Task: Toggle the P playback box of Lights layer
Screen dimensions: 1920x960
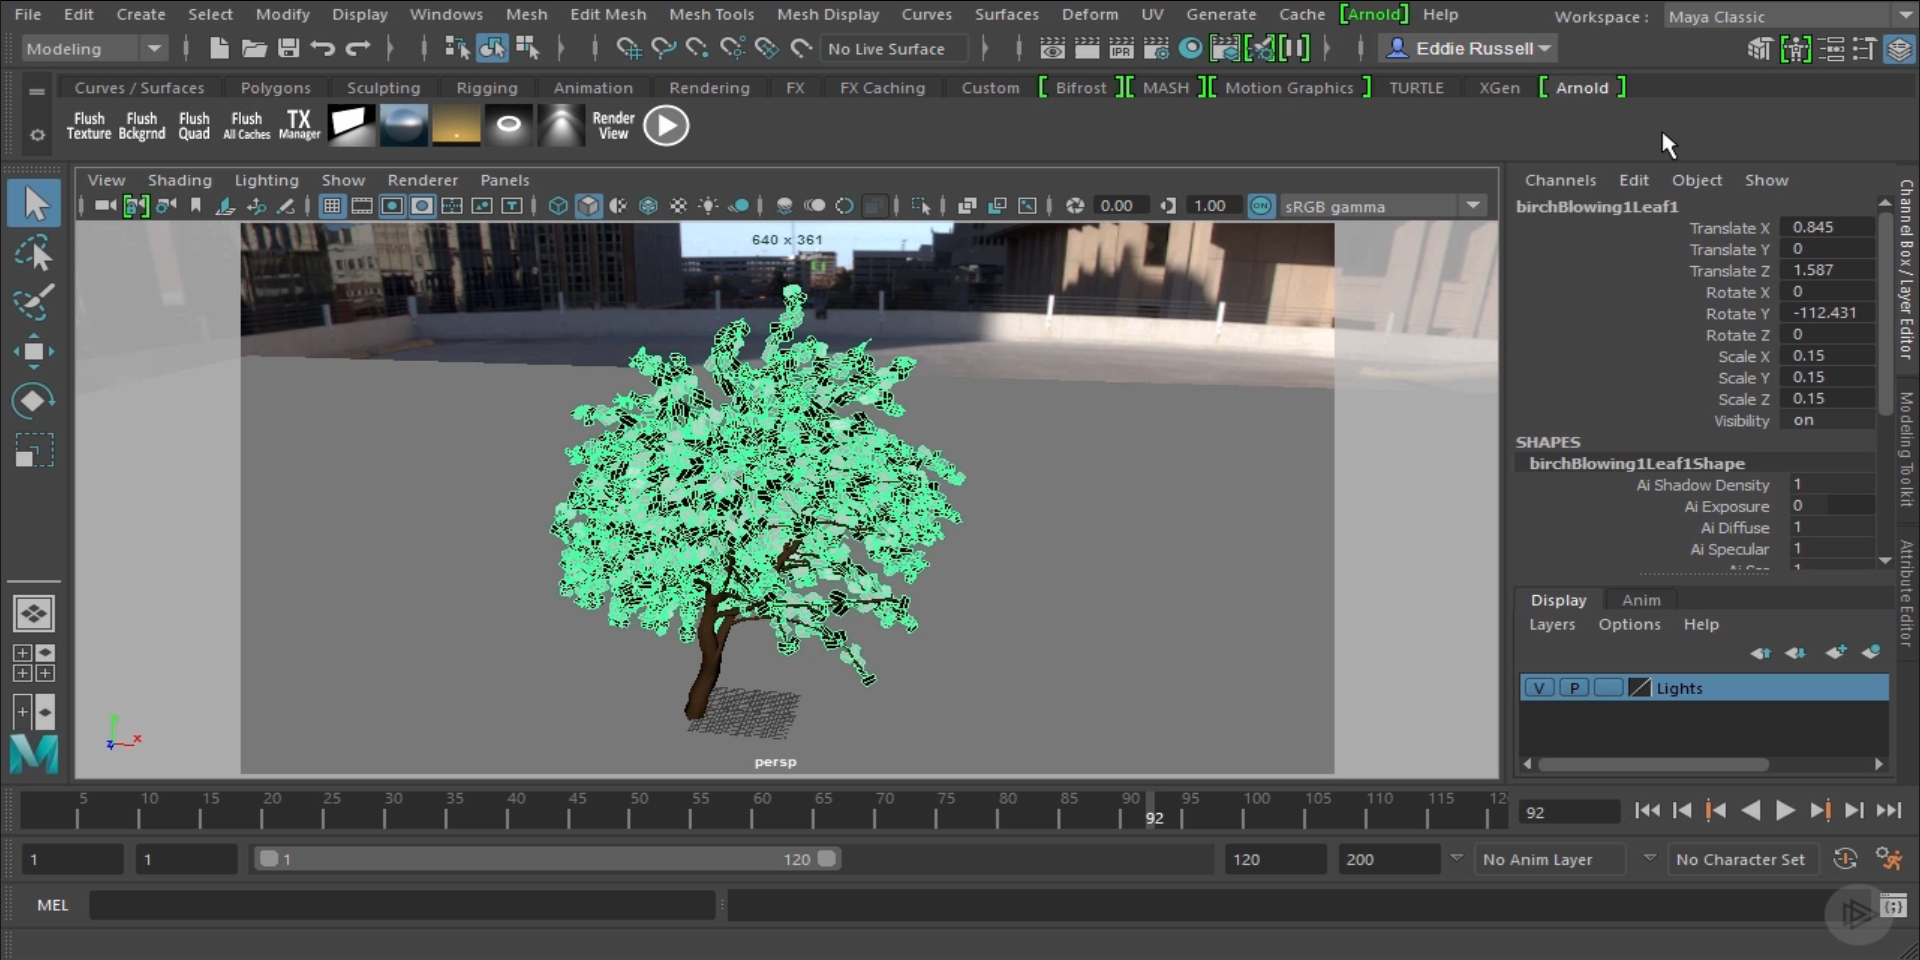Action: tap(1574, 688)
